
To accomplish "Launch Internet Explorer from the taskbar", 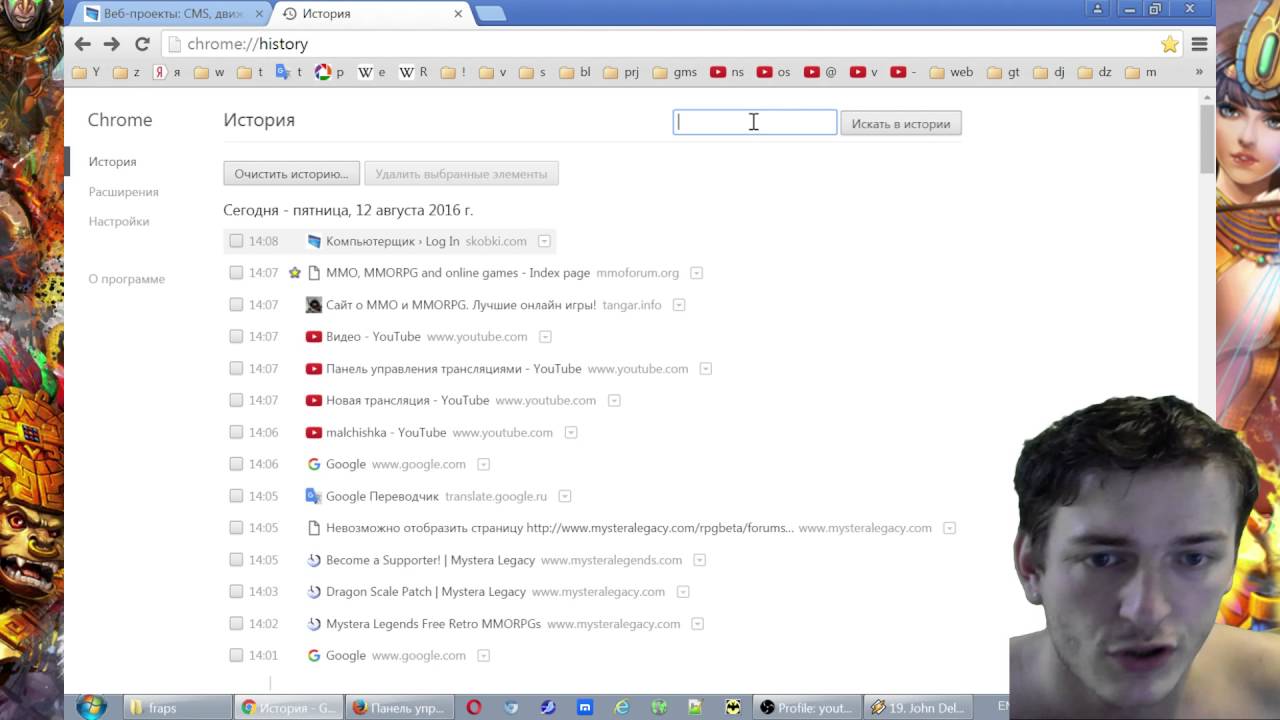I will (622, 707).
